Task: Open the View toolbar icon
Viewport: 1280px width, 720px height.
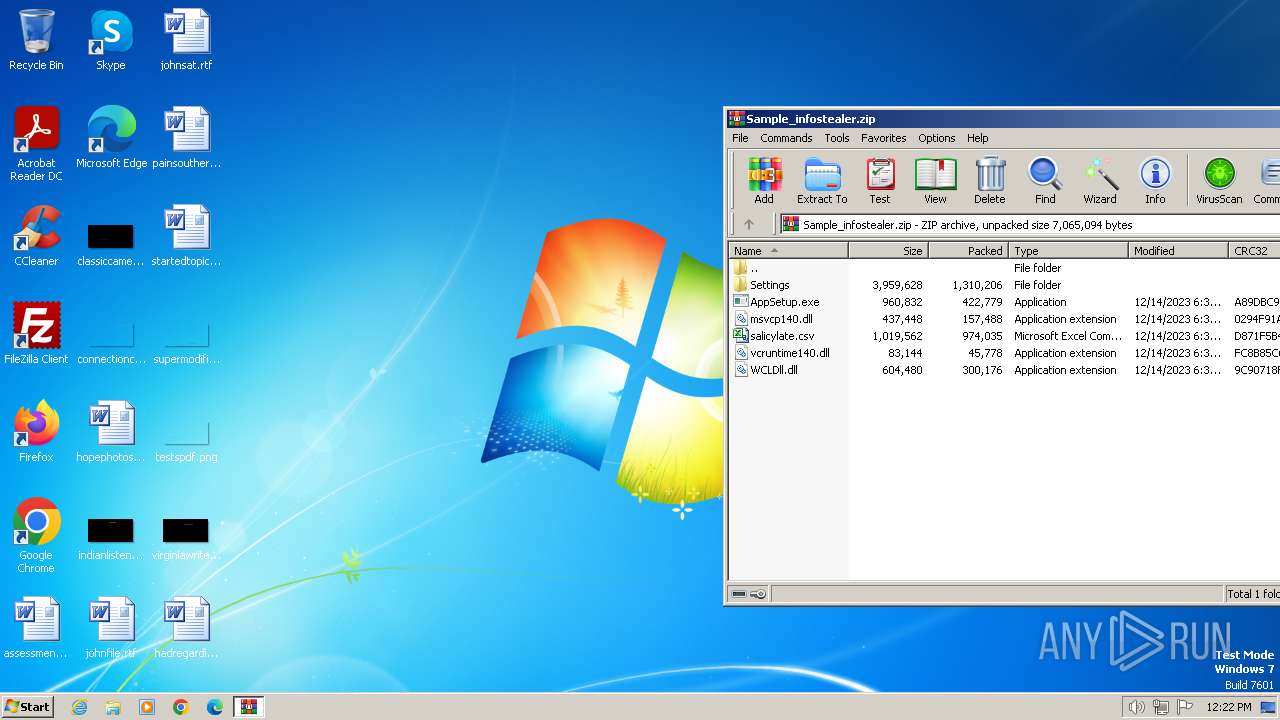Action: 935,181
